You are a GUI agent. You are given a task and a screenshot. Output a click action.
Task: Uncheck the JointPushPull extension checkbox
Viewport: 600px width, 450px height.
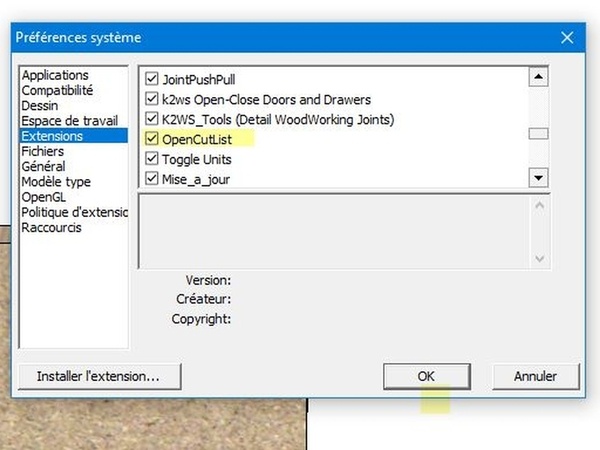click(x=152, y=79)
